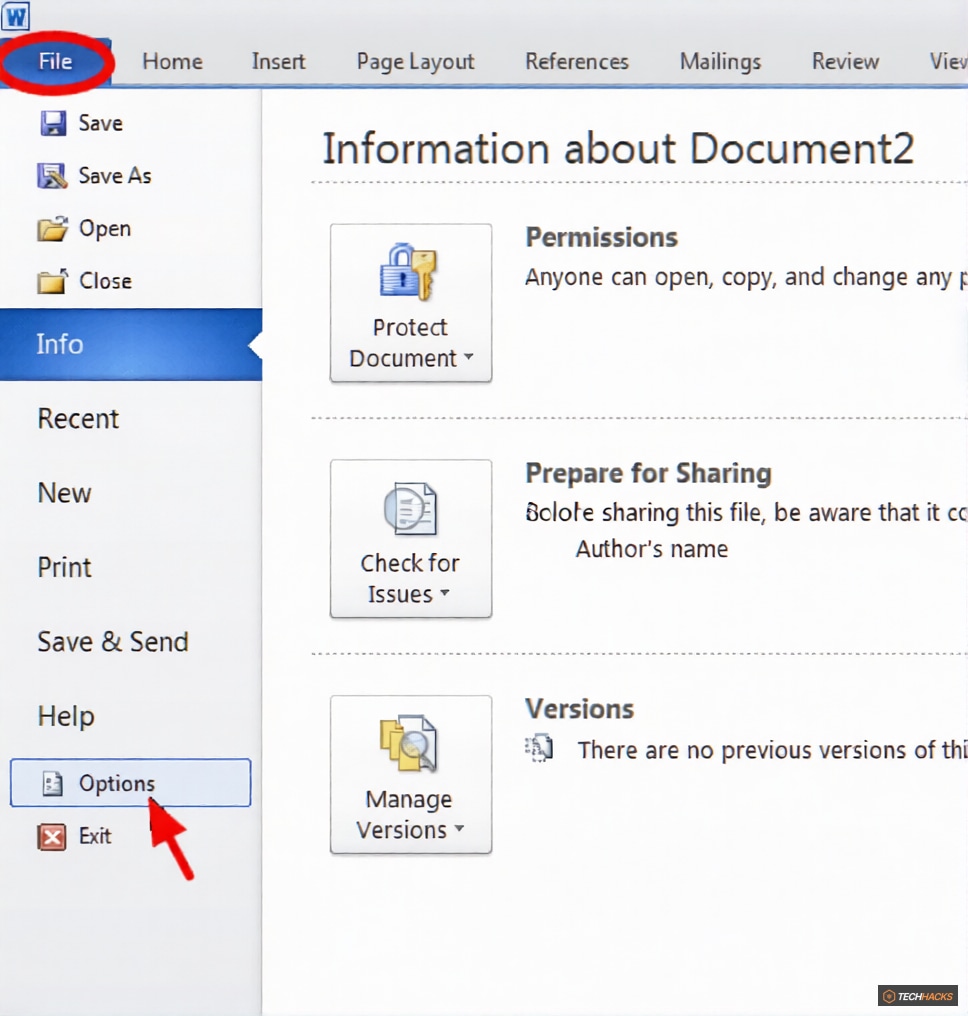Open a document via the Open folder icon
The image size is (968, 1016).
coord(54,228)
